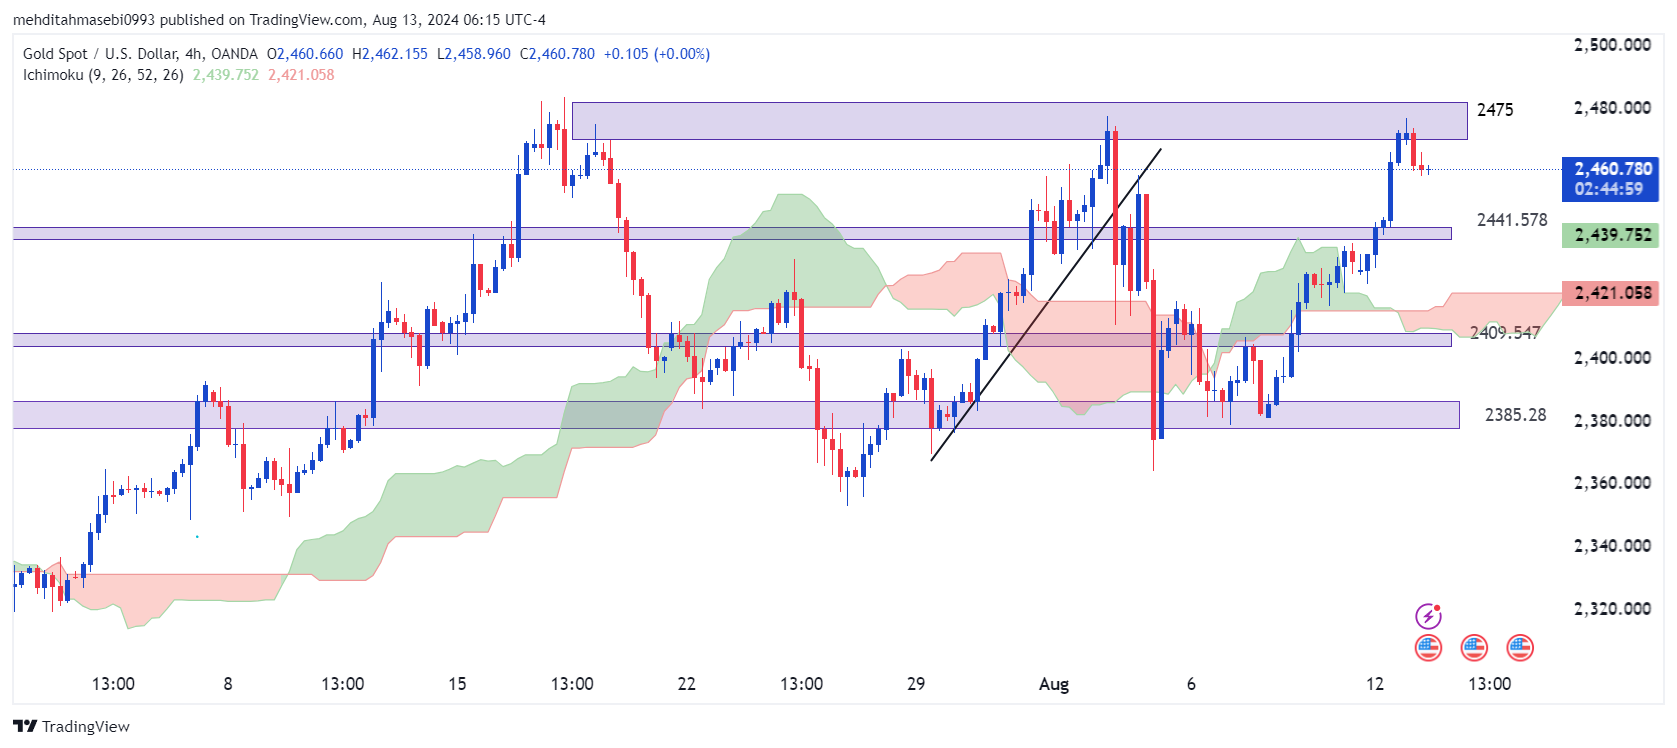Click the 2409.547 level label

click(1505, 333)
